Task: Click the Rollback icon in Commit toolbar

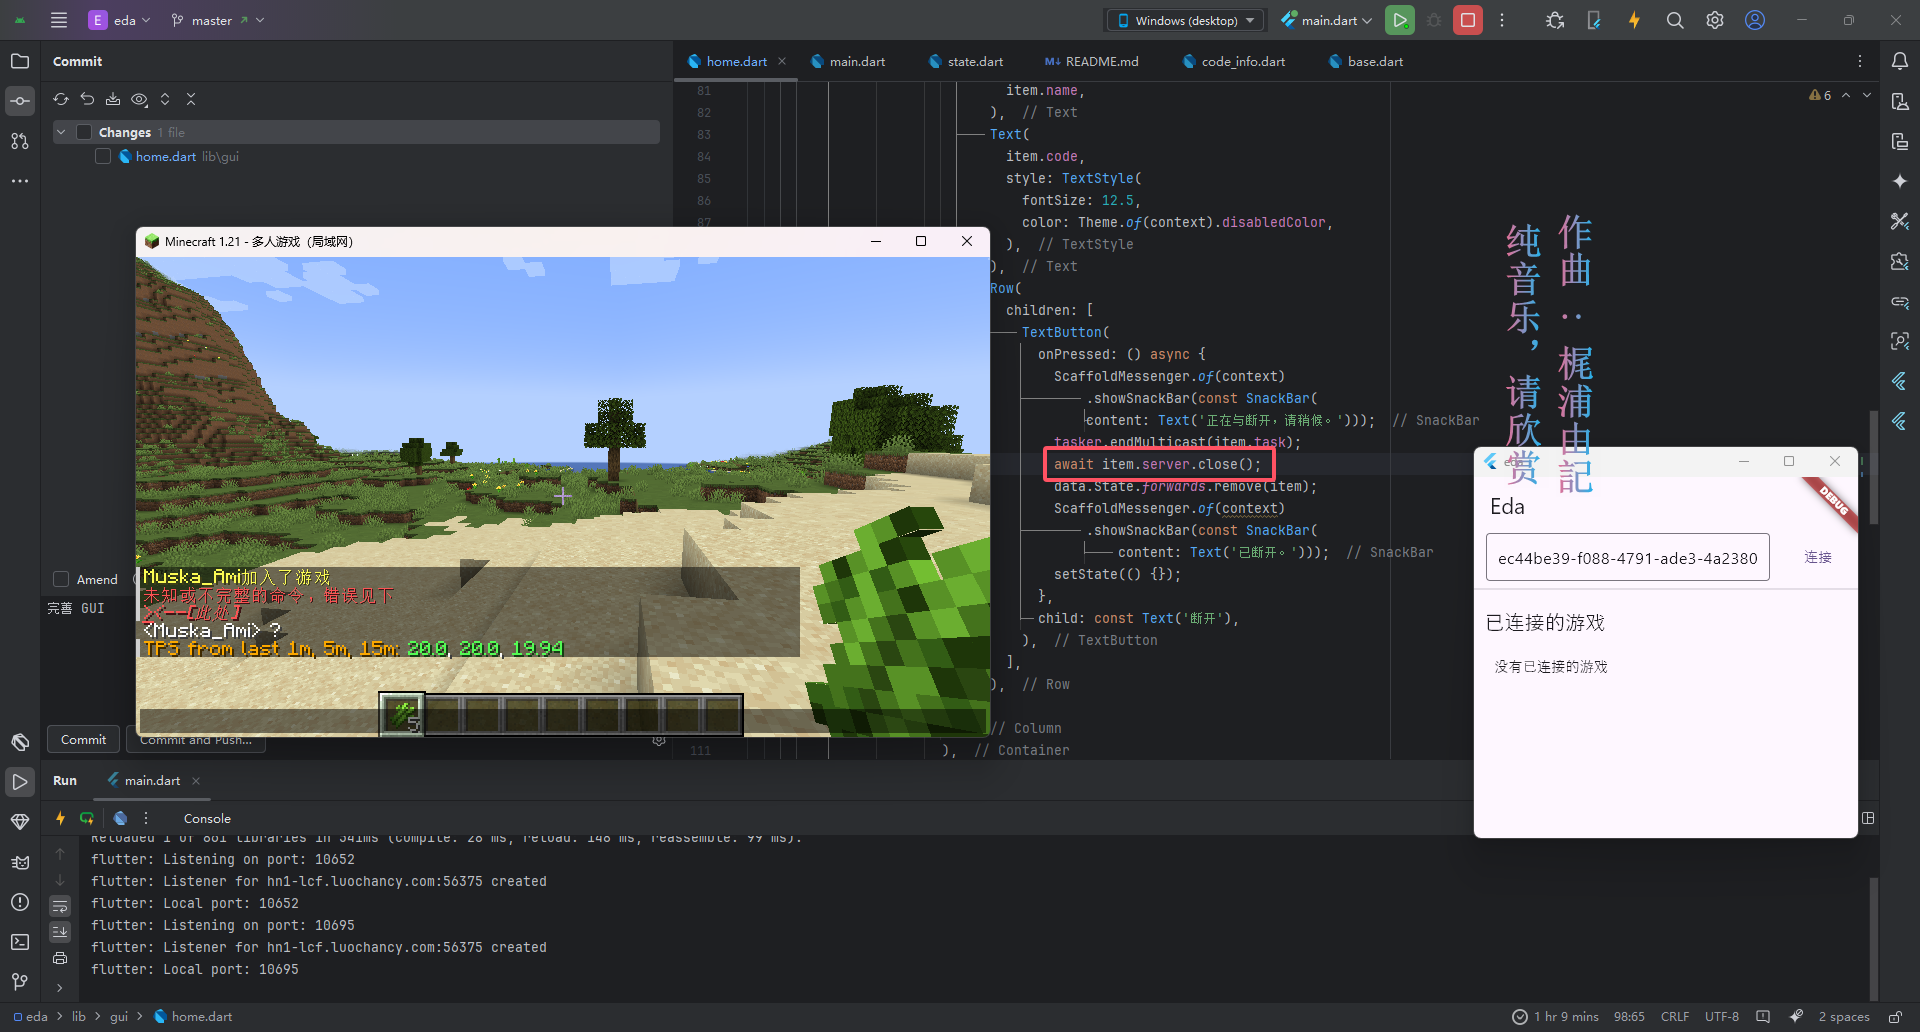Action: pyautogui.click(x=87, y=99)
